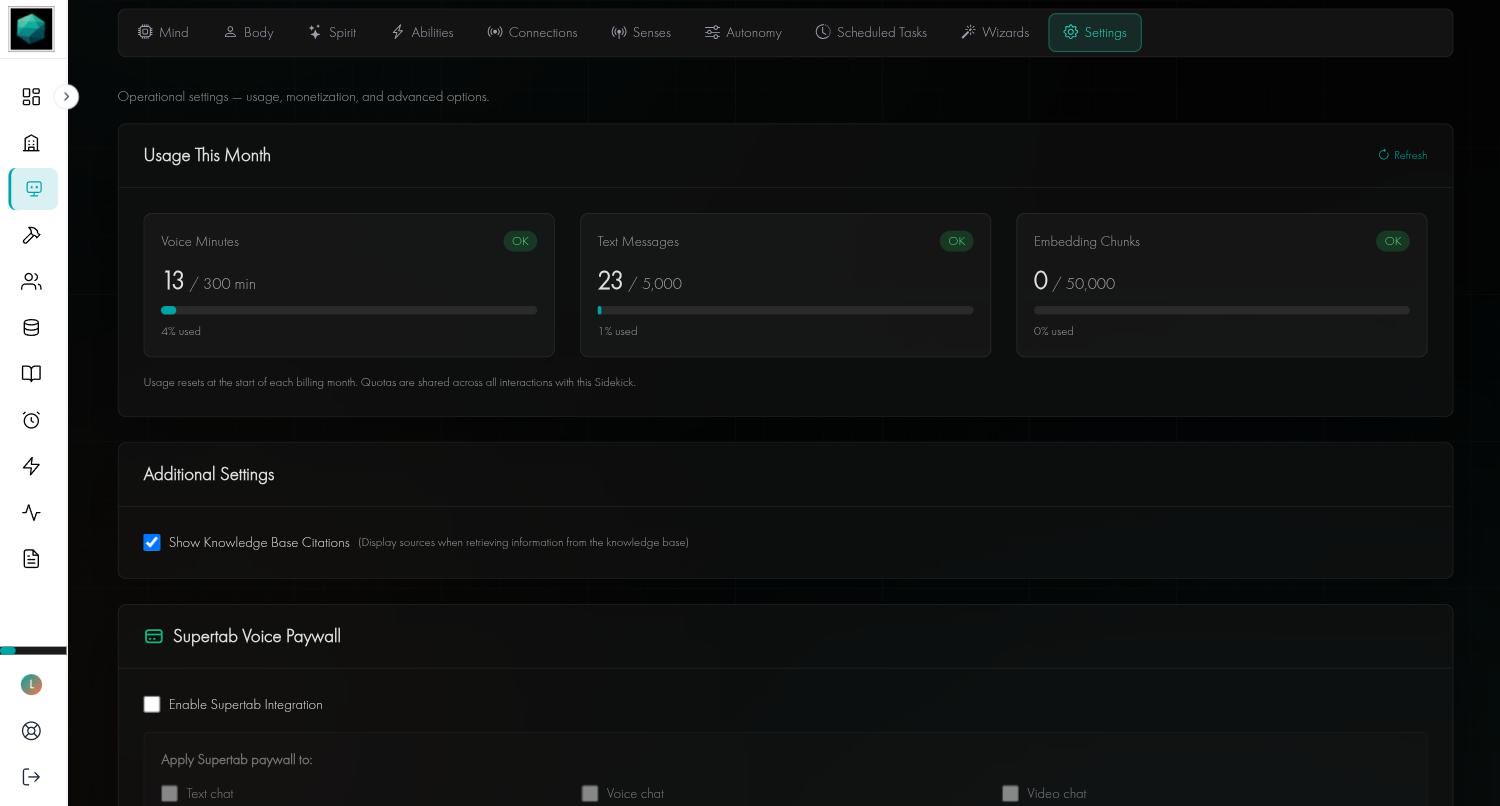This screenshot has height=806, width=1500.
Task: Open the lightning bolt icon in sidebar
Action: pos(31,466)
